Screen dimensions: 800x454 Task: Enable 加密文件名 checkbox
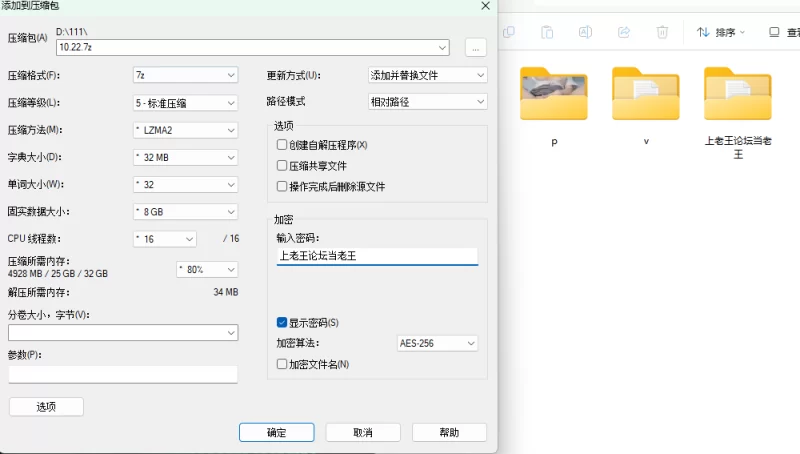(282, 364)
